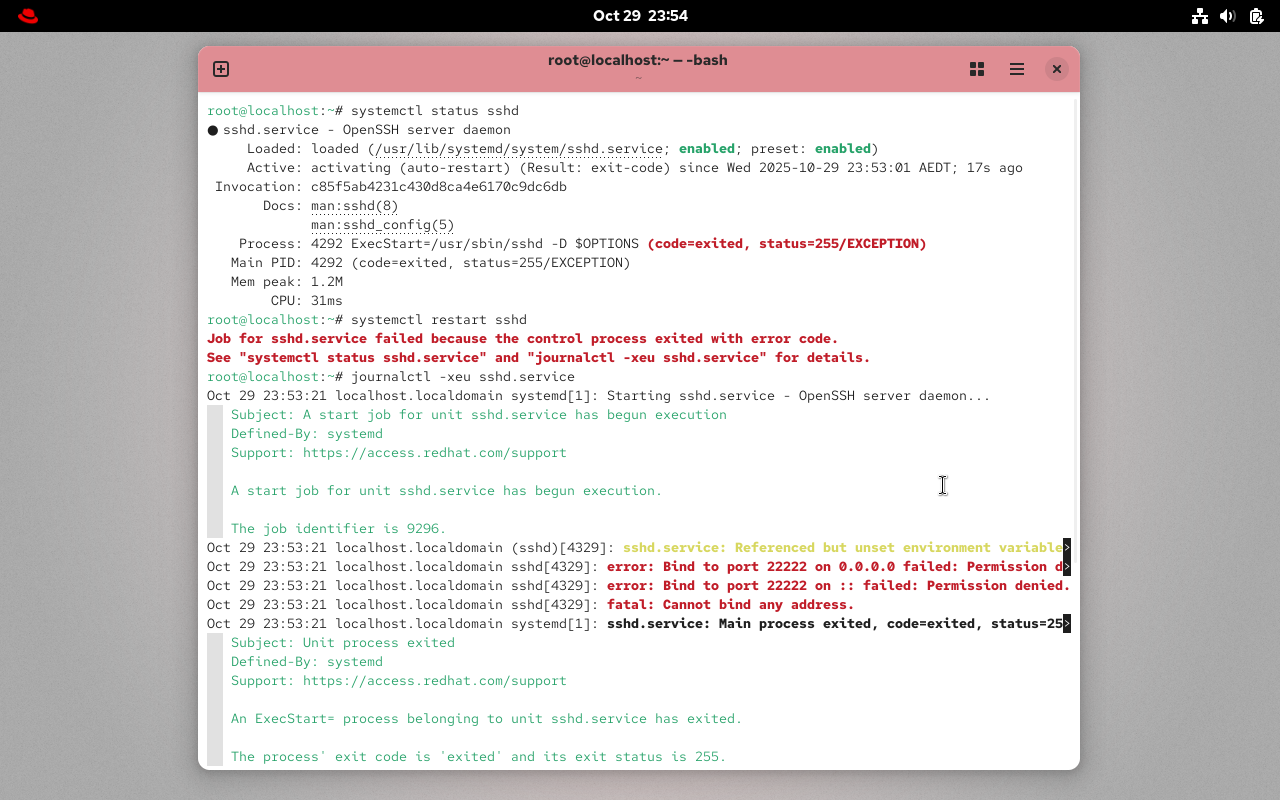The width and height of the screenshot is (1280, 800).
Task: Click the wired network icon in the top bar
Action: click(1200, 16)
